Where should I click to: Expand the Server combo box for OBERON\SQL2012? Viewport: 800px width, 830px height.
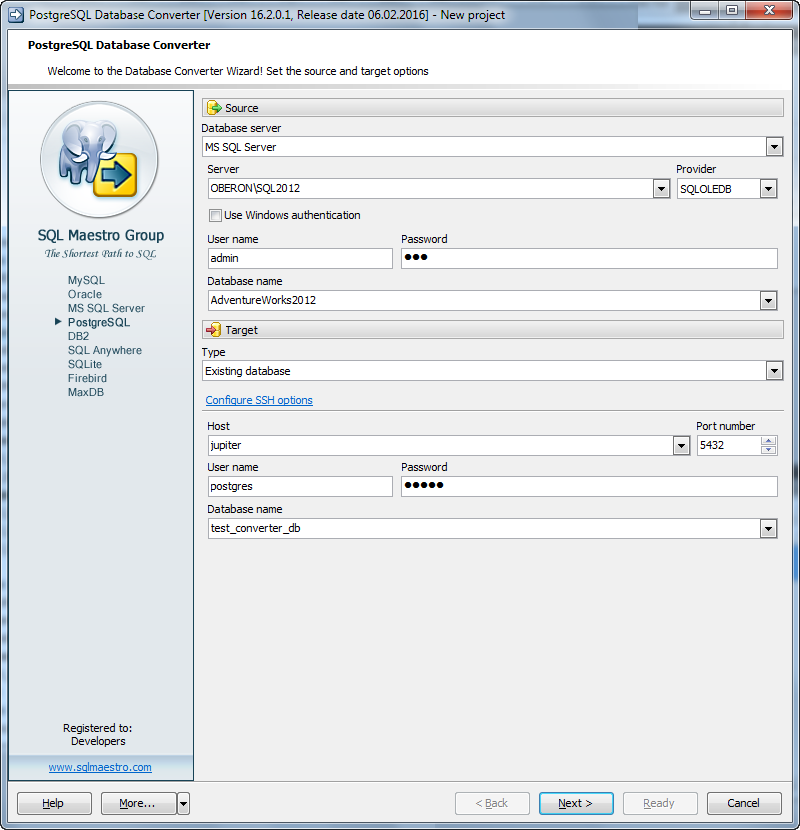point(661,188)
